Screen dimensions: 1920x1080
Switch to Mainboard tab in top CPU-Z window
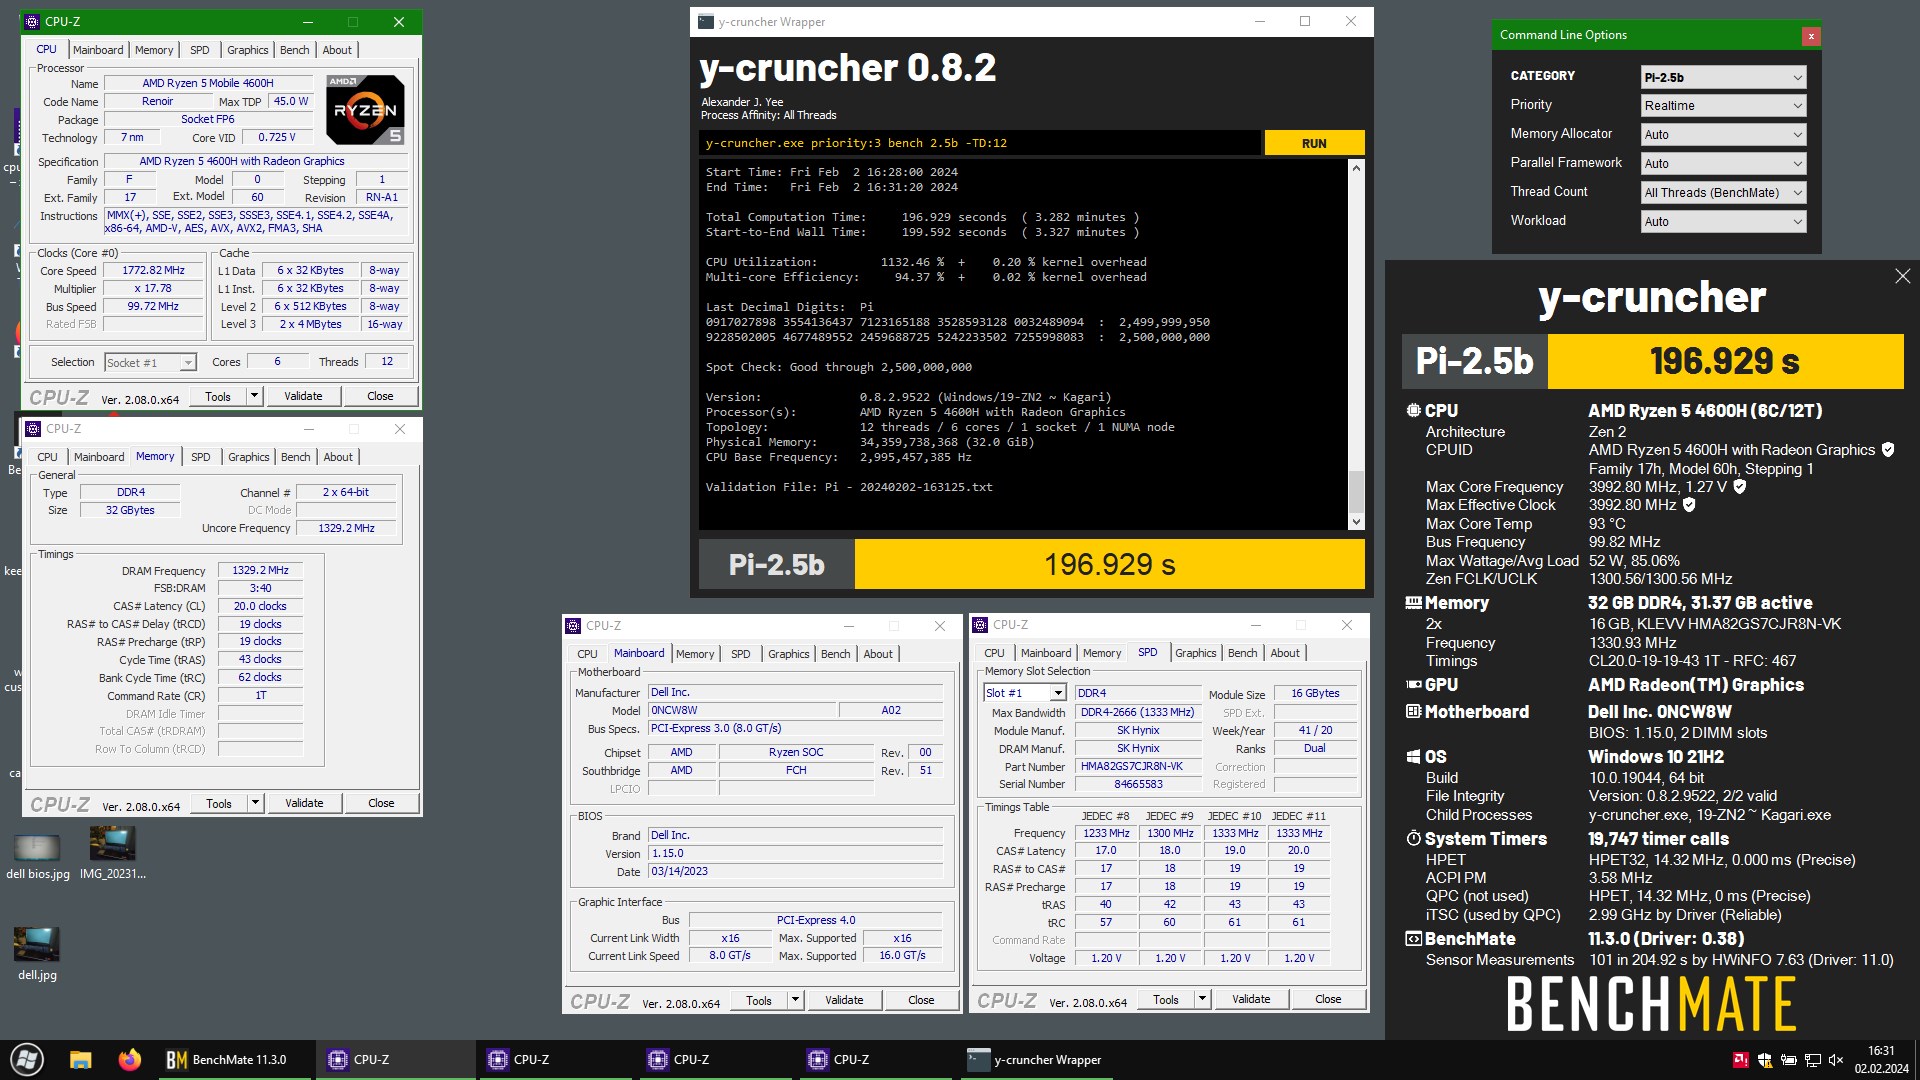[x=98, y=50]
